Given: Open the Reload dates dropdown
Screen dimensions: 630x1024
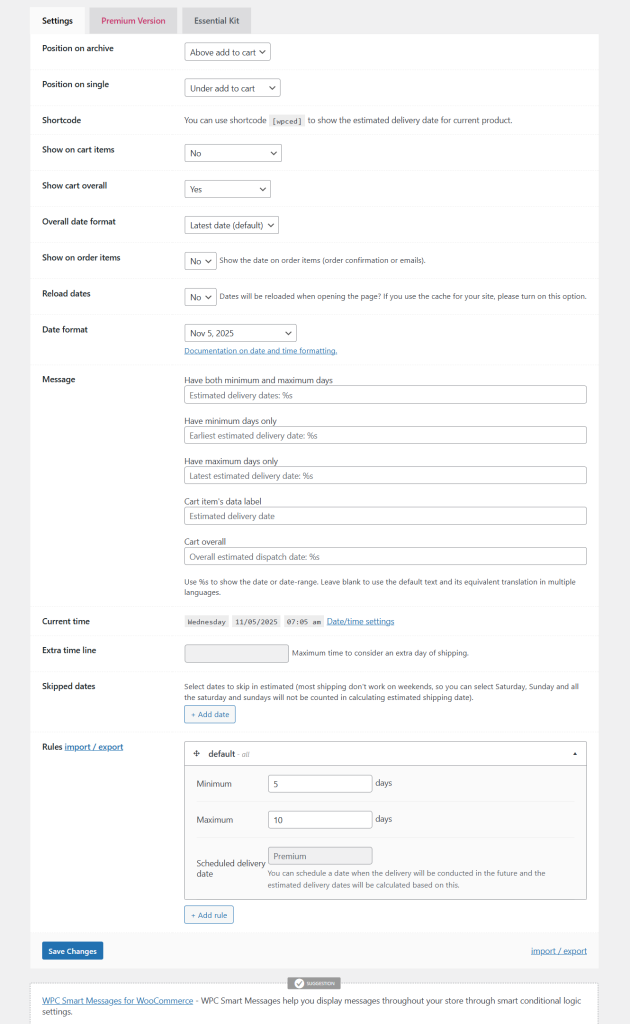Looking at the screenshot, I should [198, 294].
